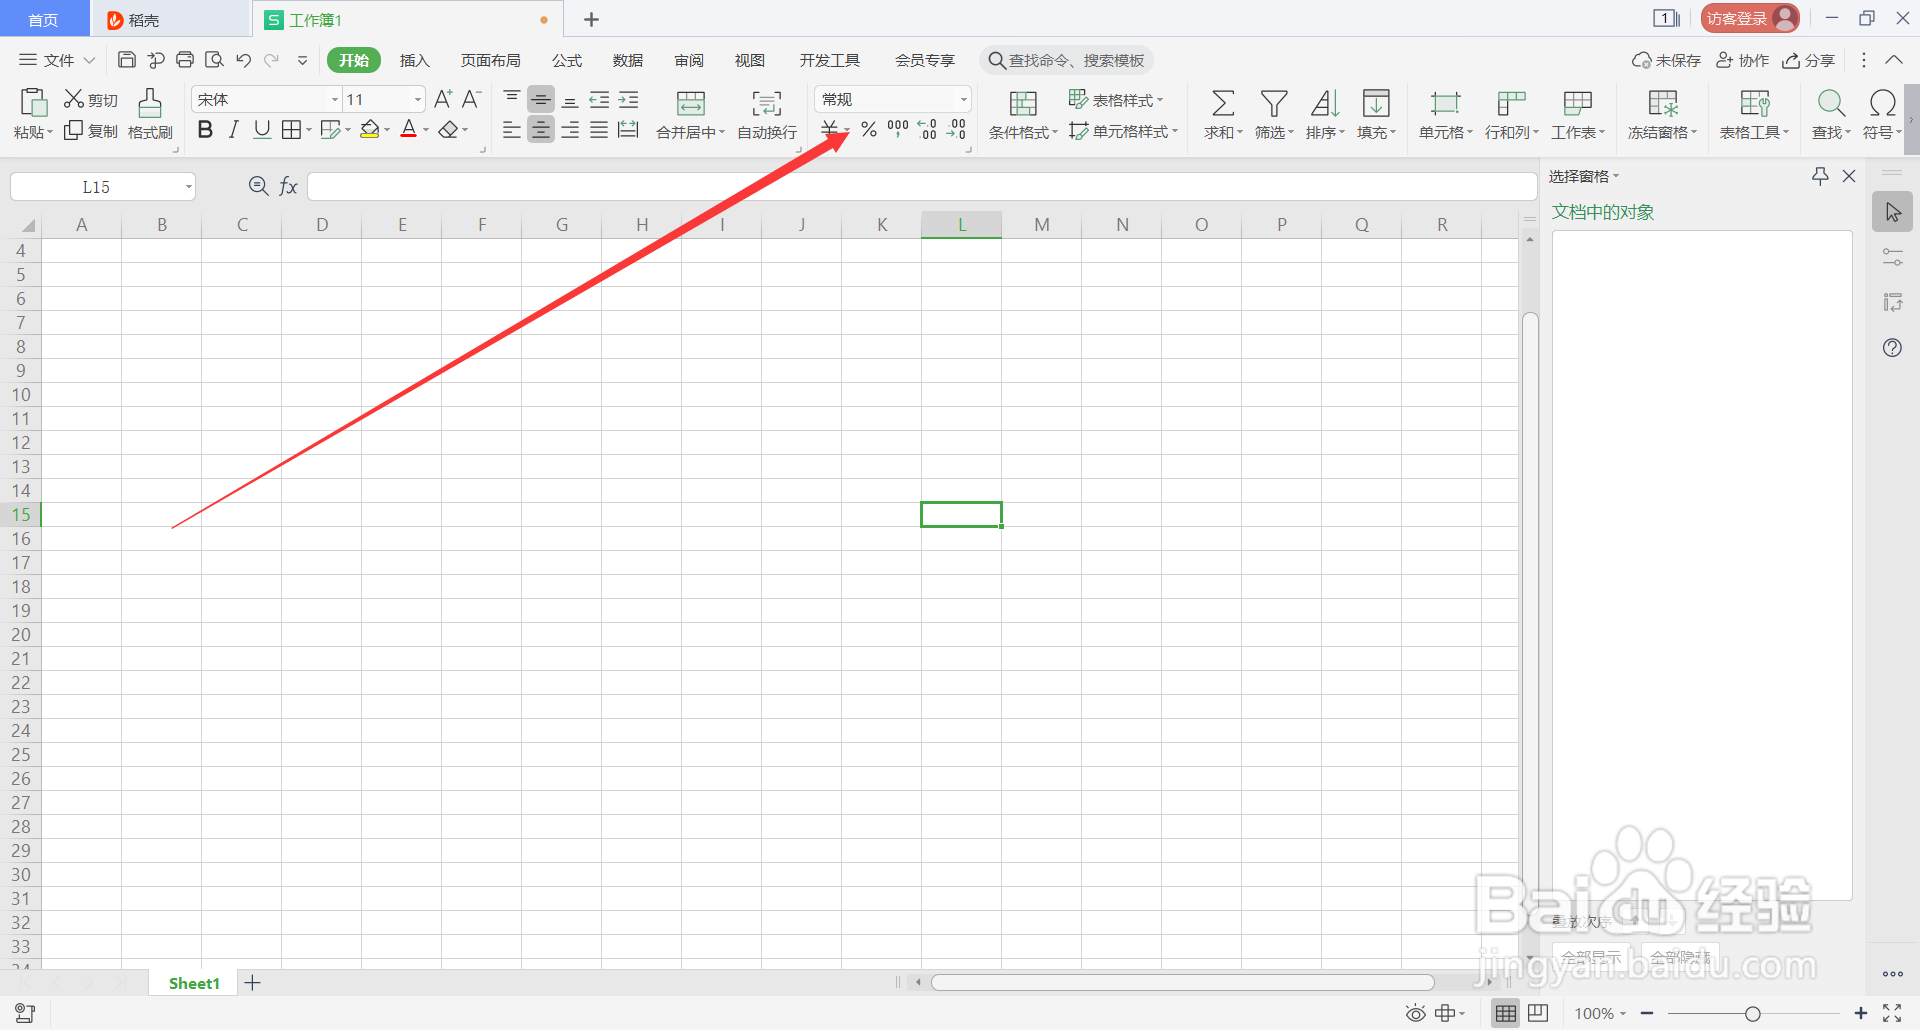Click the Name Box showing L15

click(x=95, y=186)
